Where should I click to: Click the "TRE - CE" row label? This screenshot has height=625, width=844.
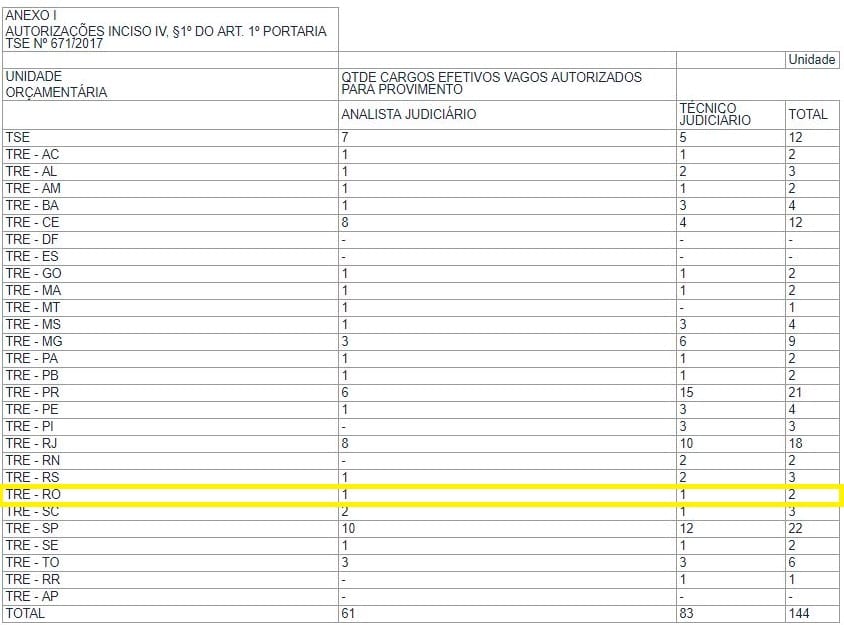(32, 222)
